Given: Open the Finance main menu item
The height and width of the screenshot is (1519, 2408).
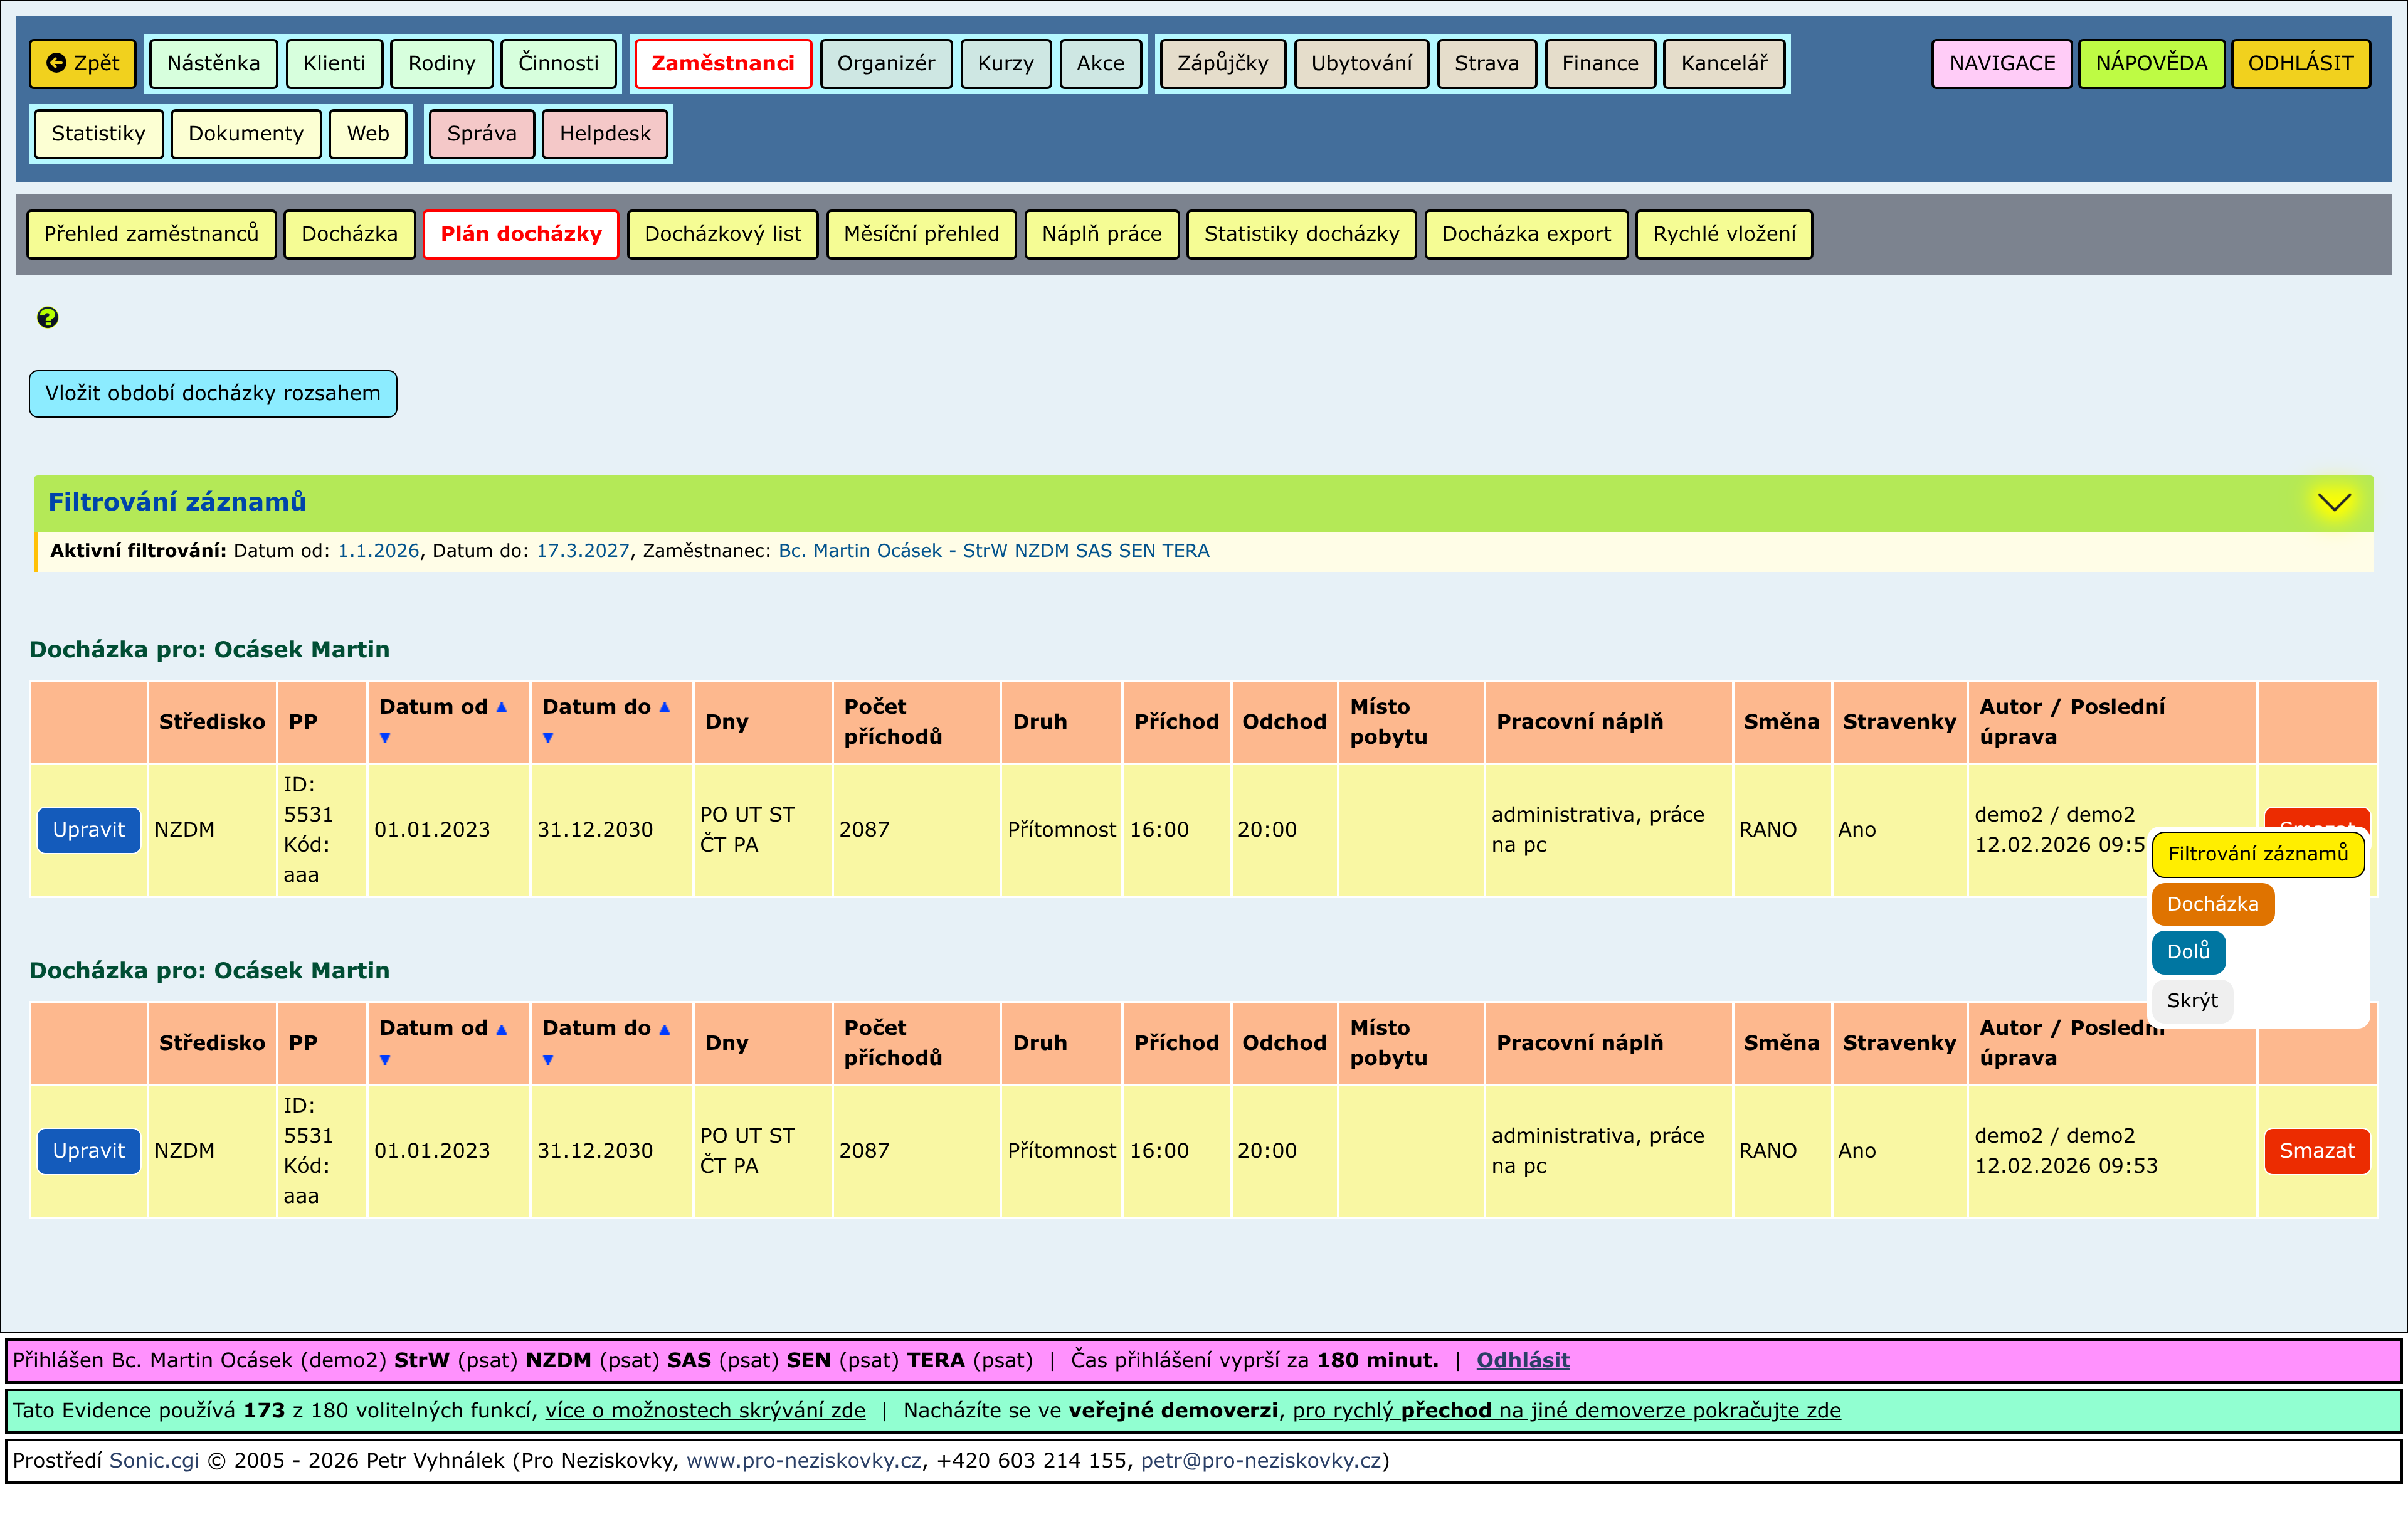Looking at the screenshot, I should click(x=1600, y=63).
